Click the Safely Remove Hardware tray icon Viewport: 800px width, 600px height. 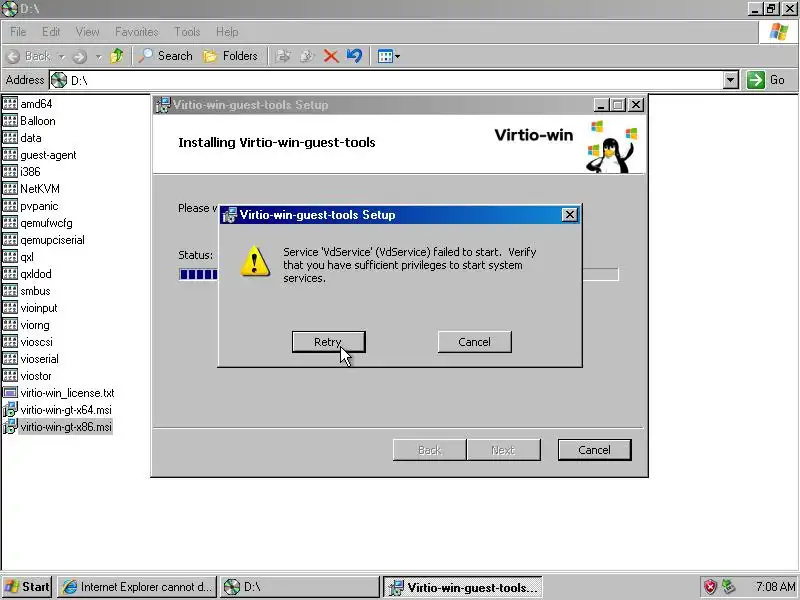[728, 587]
